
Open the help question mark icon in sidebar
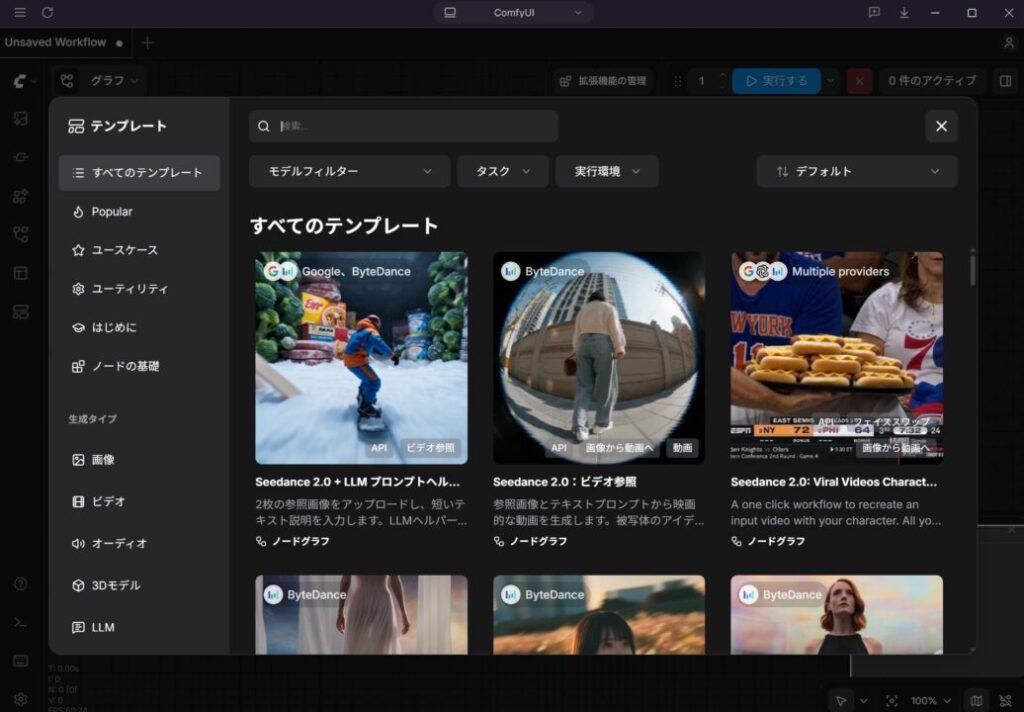pos(20,583)
